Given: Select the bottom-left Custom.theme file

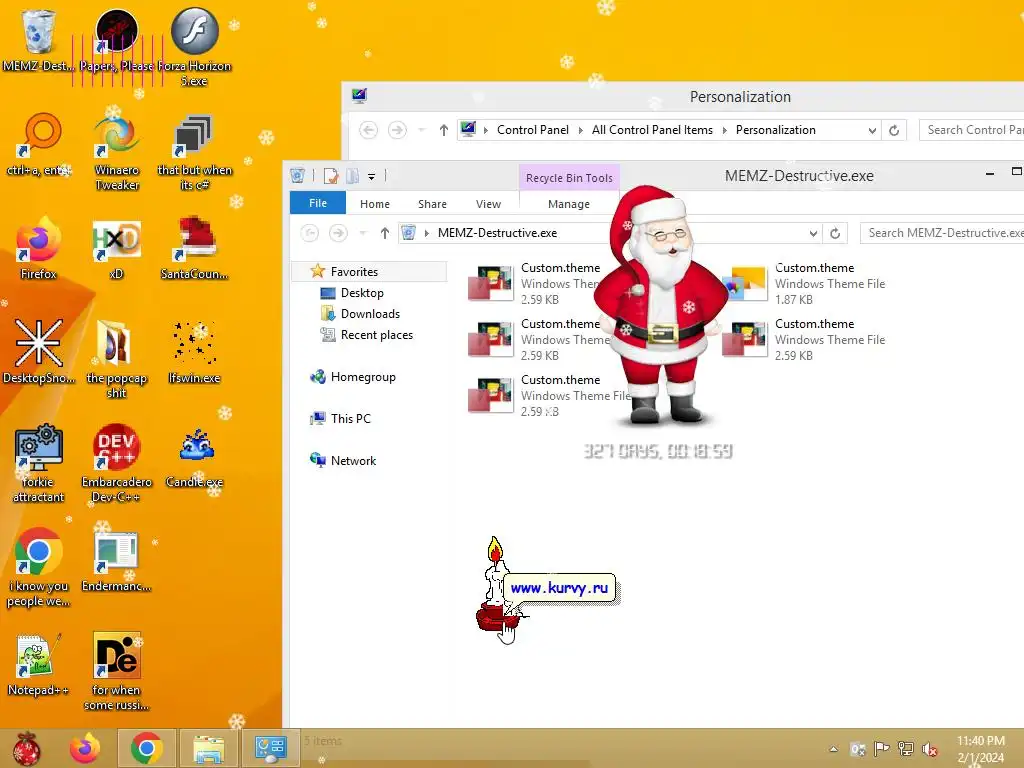Looking at the screenshot, I should tap(551, 396).
